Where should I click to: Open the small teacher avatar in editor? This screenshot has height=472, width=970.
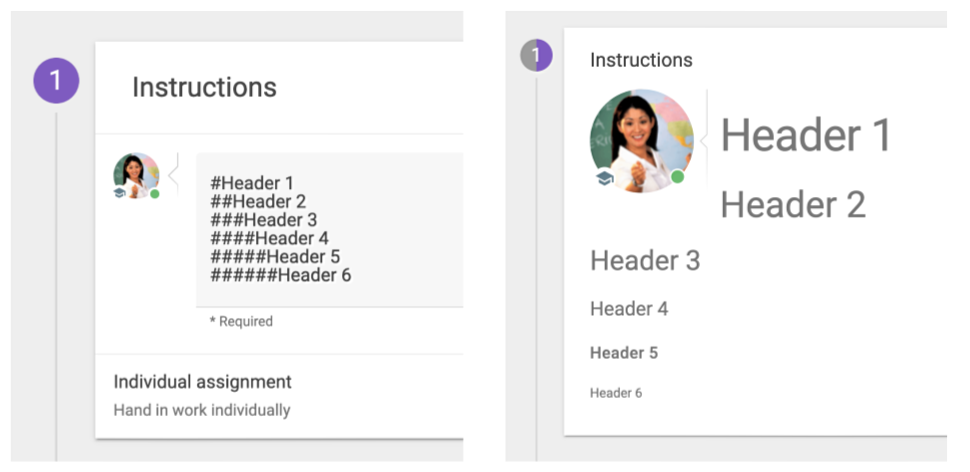136,176
